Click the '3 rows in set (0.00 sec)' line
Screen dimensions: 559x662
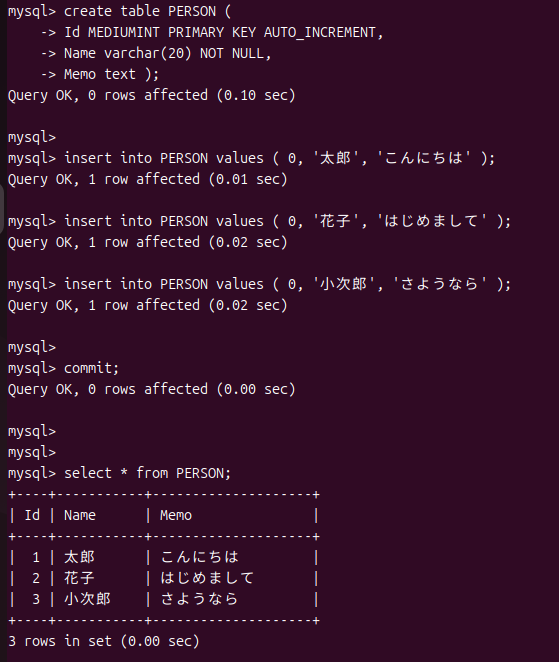[103, 642]
